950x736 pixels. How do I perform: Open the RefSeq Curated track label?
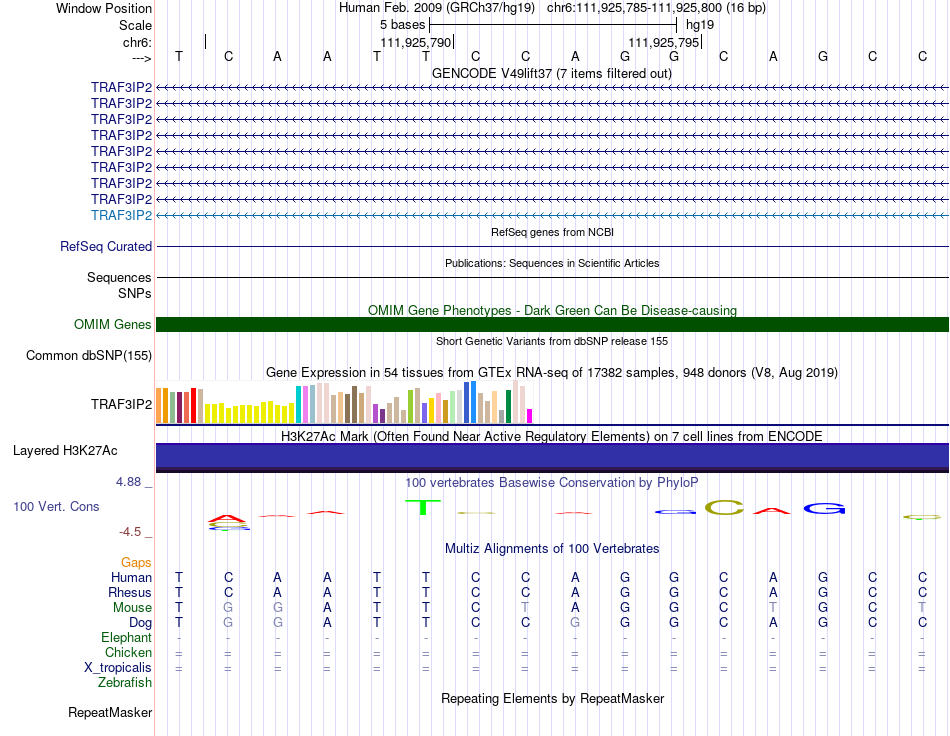tap(106, 247)
